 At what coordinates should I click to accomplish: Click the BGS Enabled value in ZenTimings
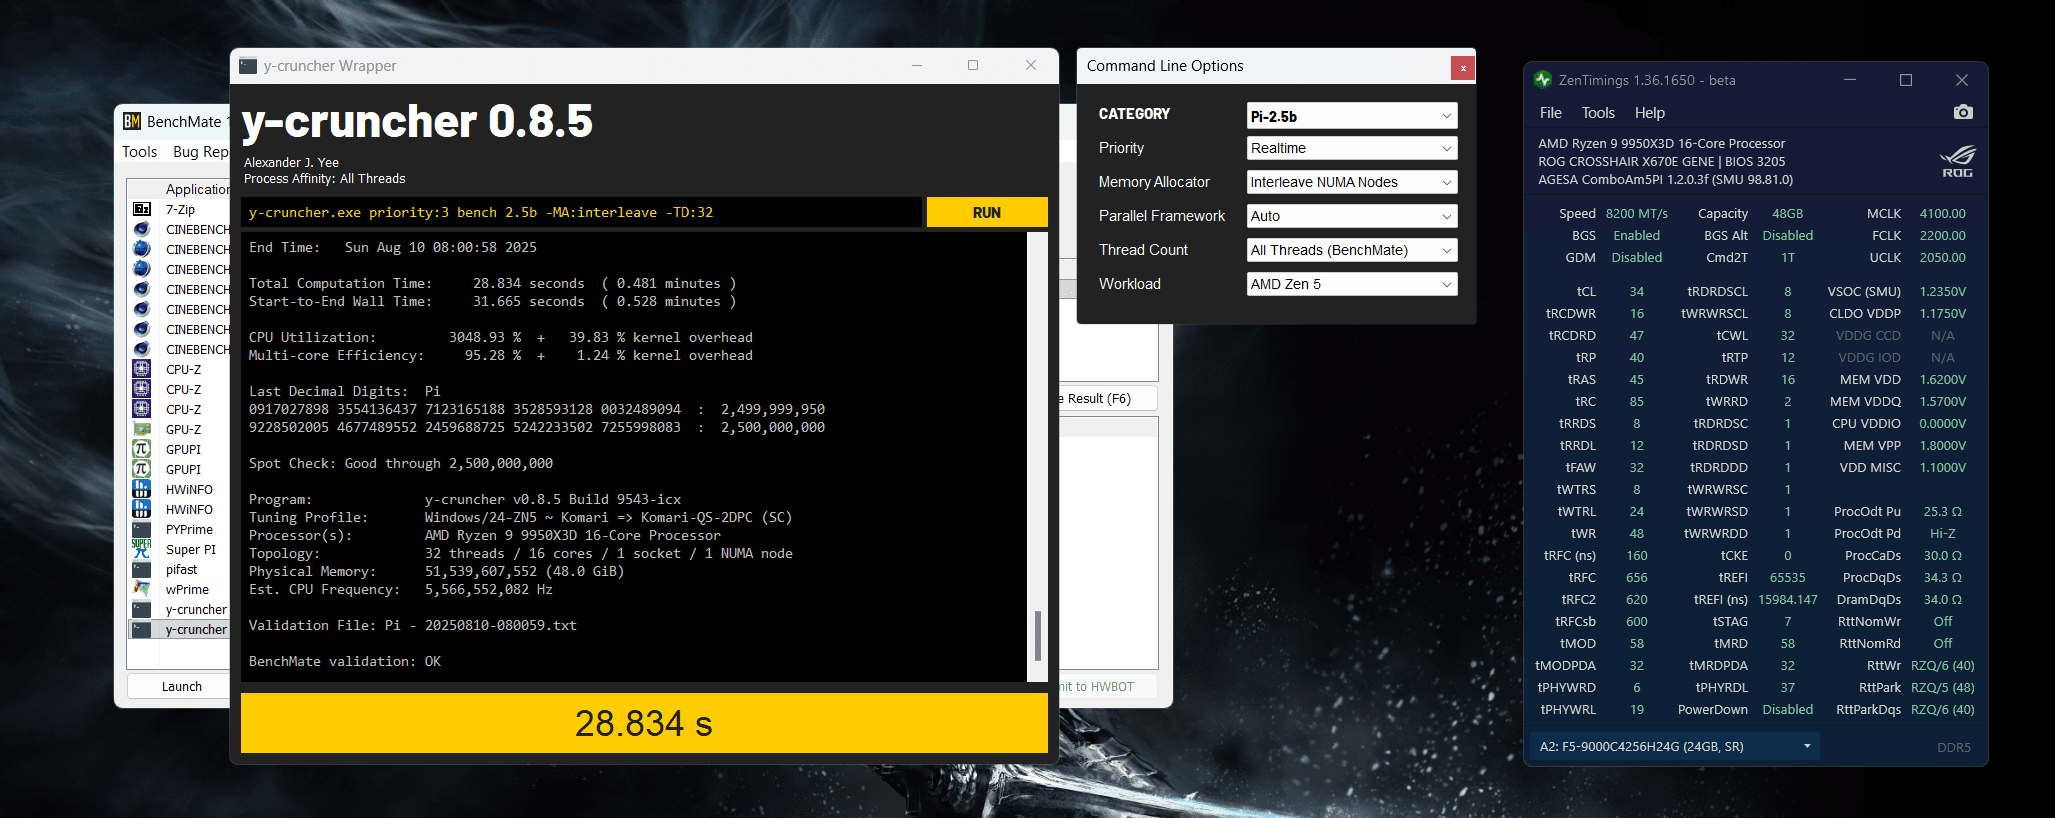(x=1636, y=235)
